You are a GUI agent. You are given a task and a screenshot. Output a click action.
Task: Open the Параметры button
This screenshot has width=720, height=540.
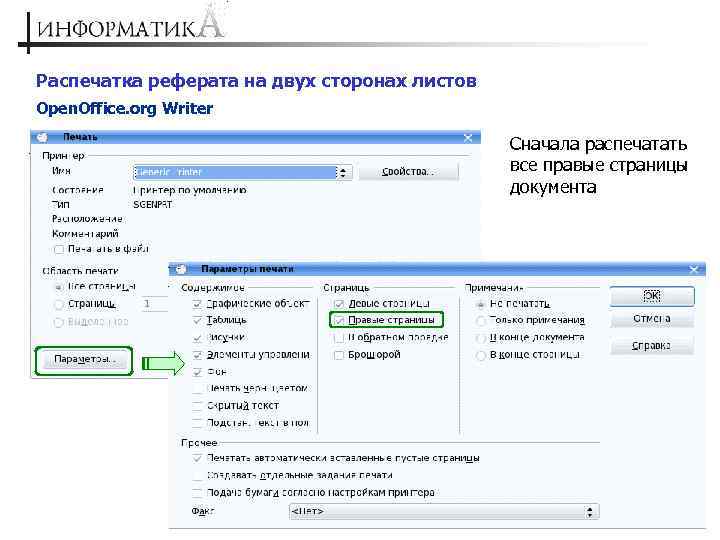pos(84,359)
